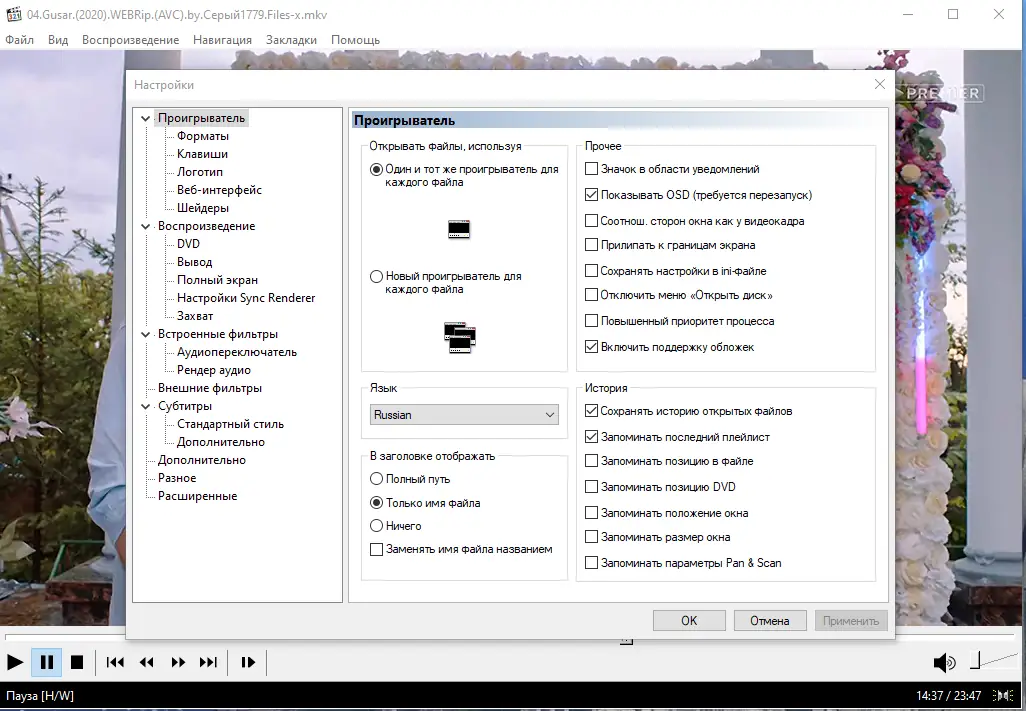Collapse the Воспроизведение tree node

pos(145,226)
